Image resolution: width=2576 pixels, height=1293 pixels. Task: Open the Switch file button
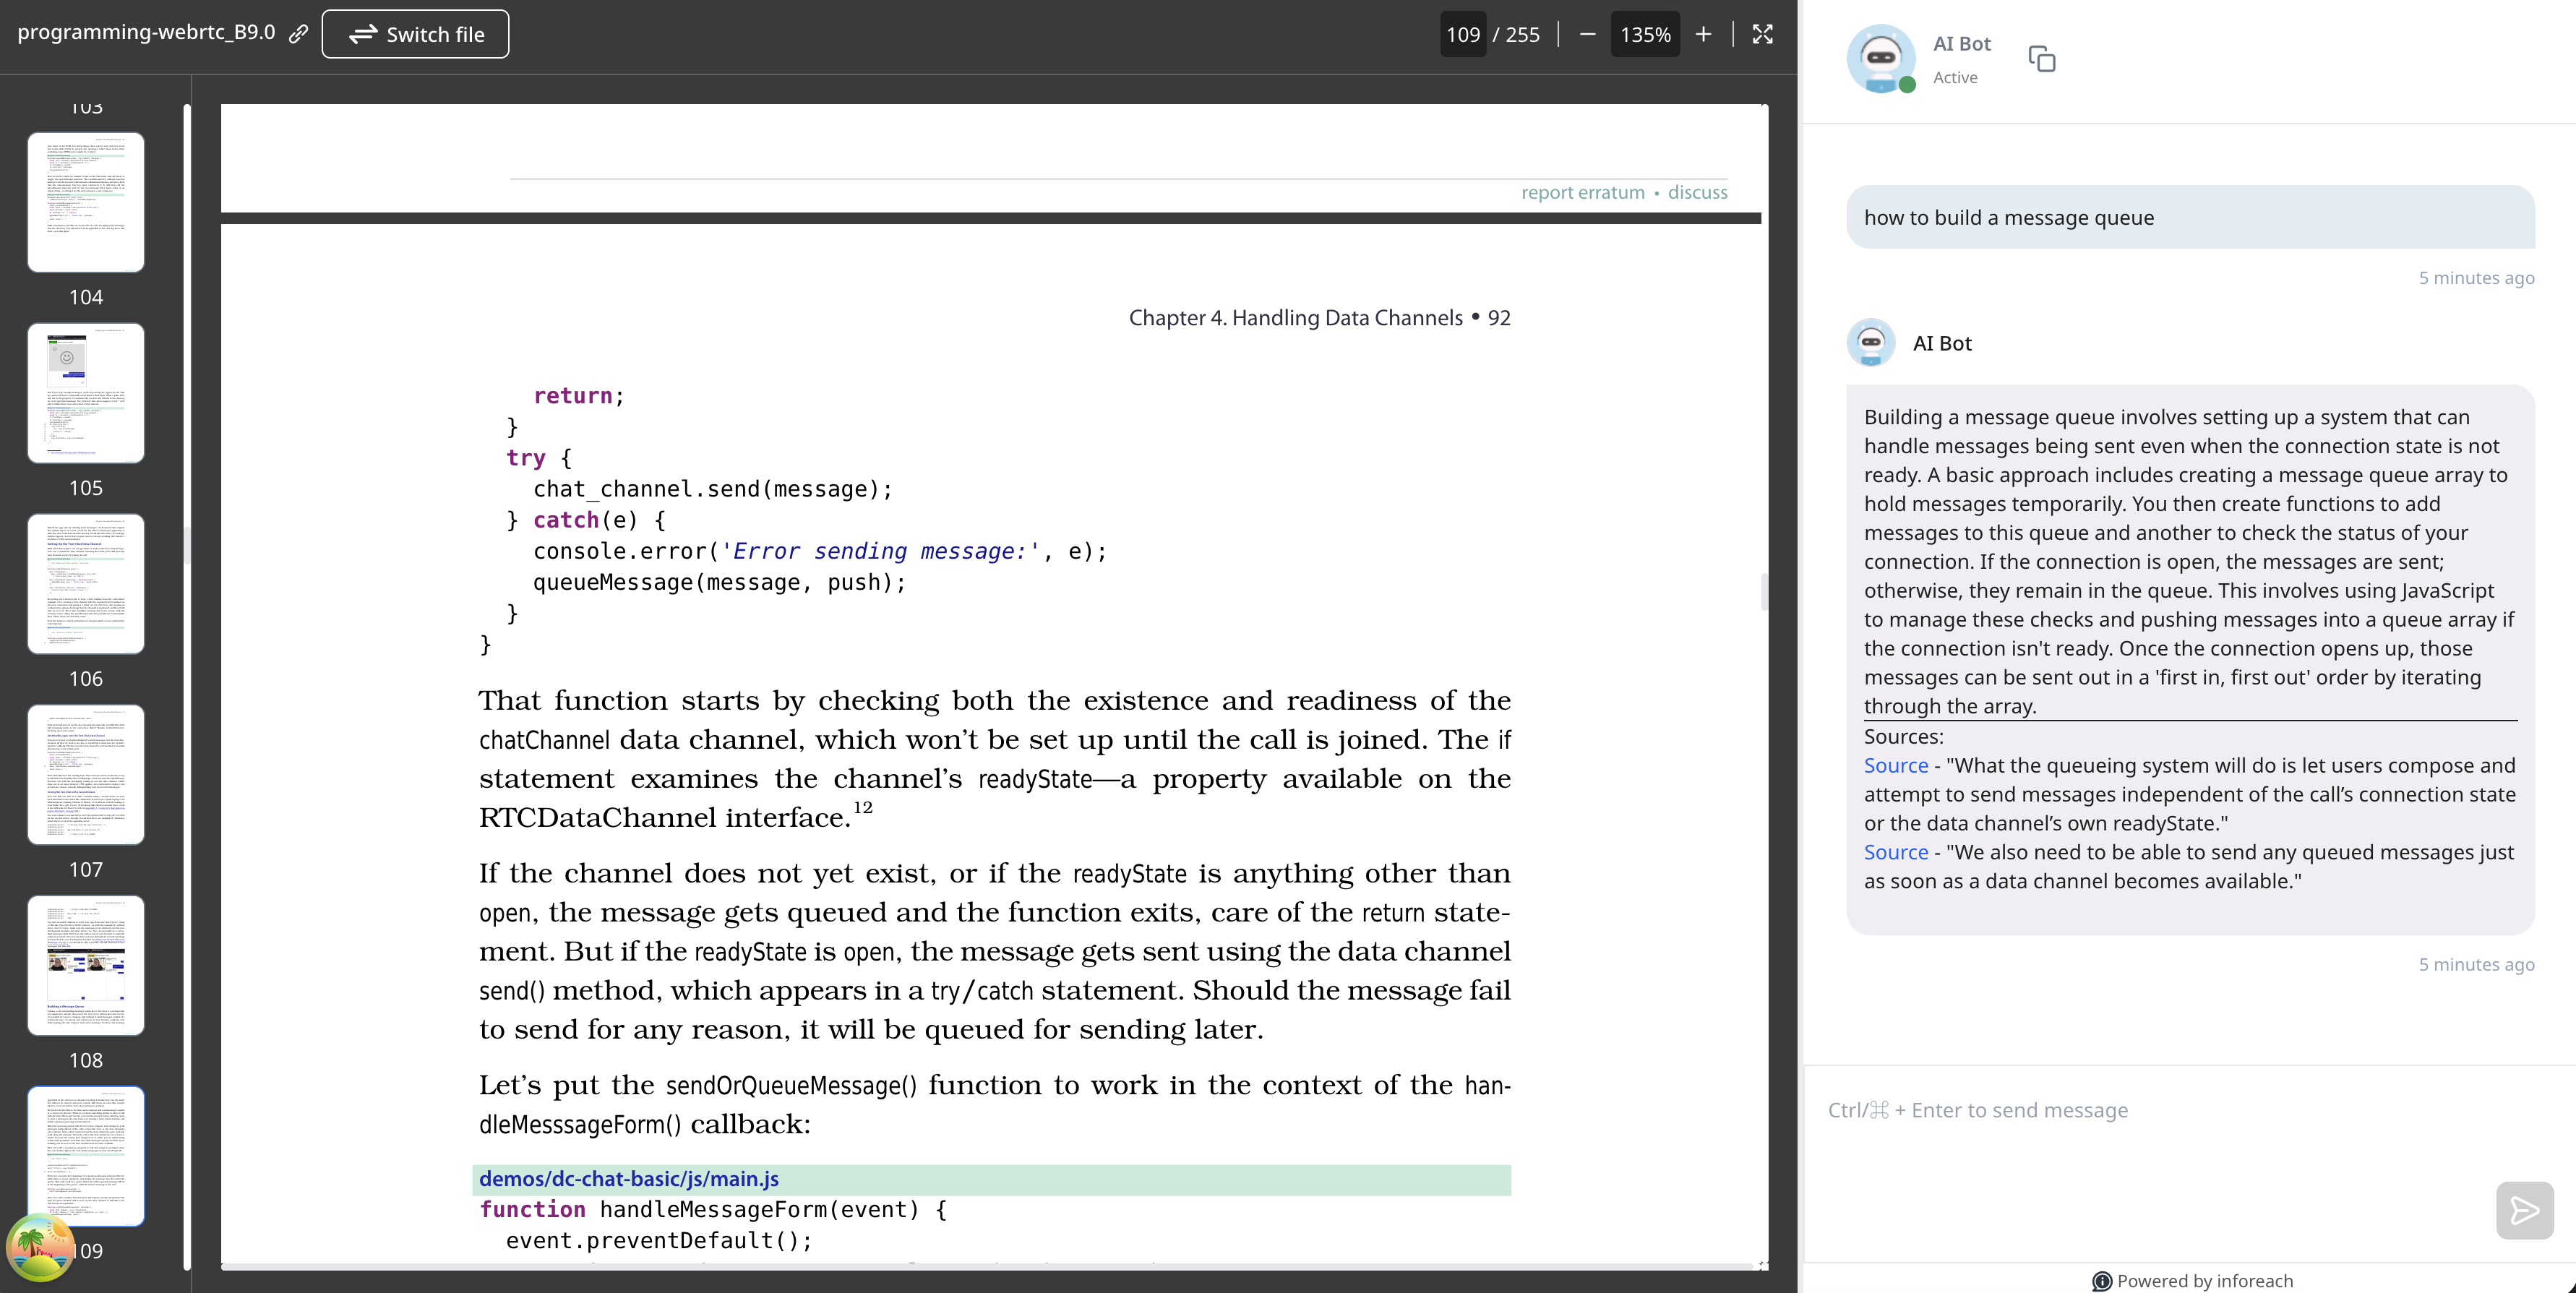click(415, 34)
